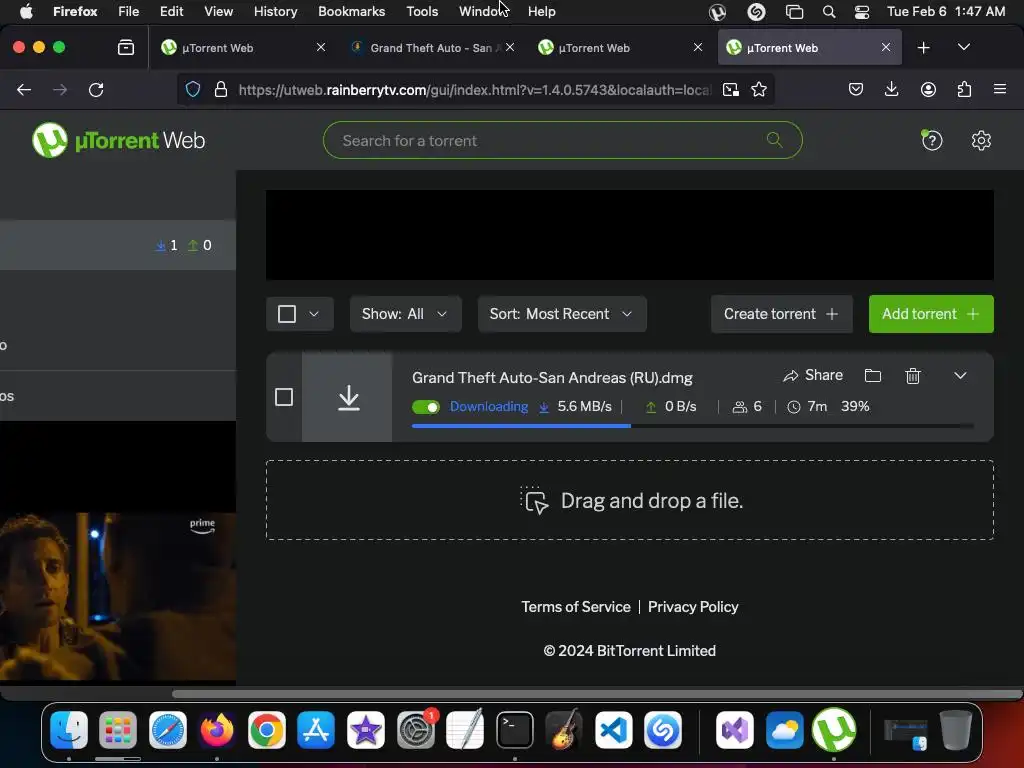Open the Show: All filter dropdown
Viewport: 1024px width, 768px height.
click(x=406, y=314)
